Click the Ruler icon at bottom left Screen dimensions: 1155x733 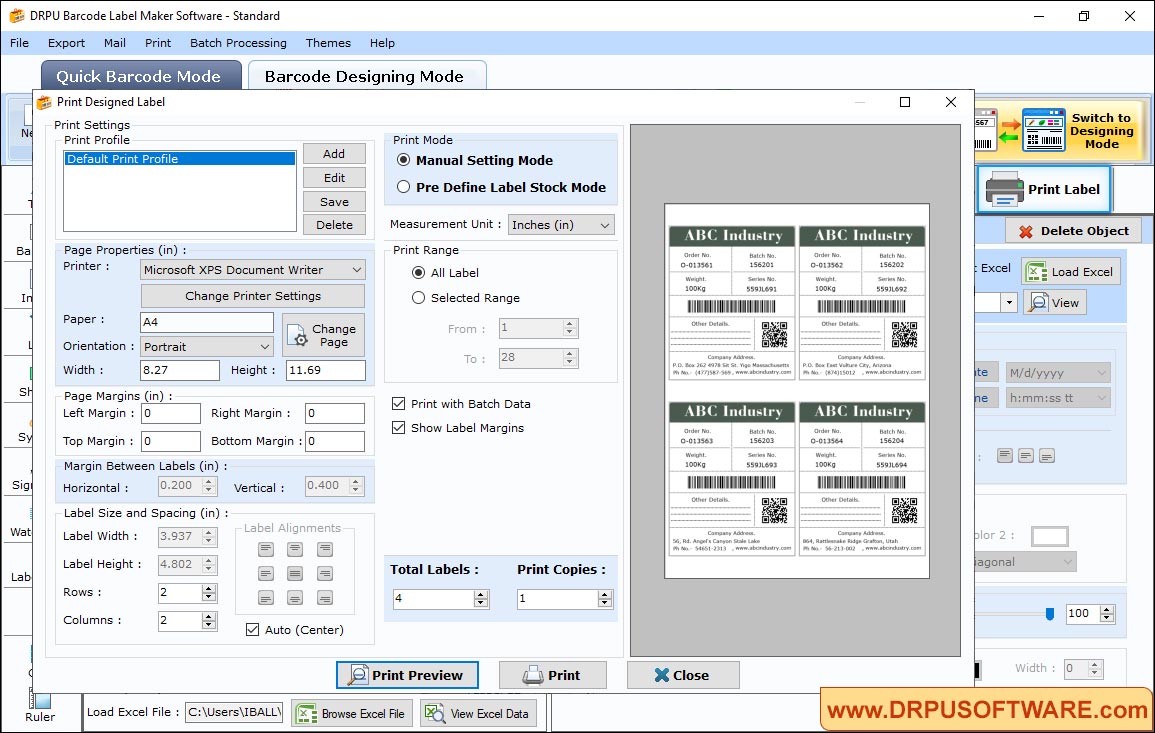(41, 699)
